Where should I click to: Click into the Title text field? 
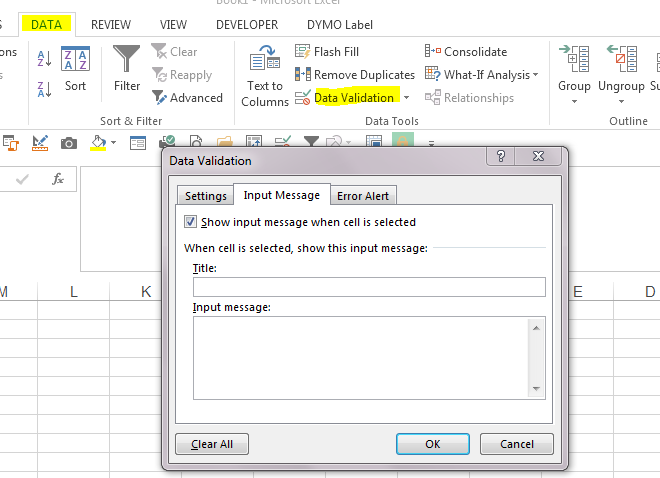click(369, 287)
